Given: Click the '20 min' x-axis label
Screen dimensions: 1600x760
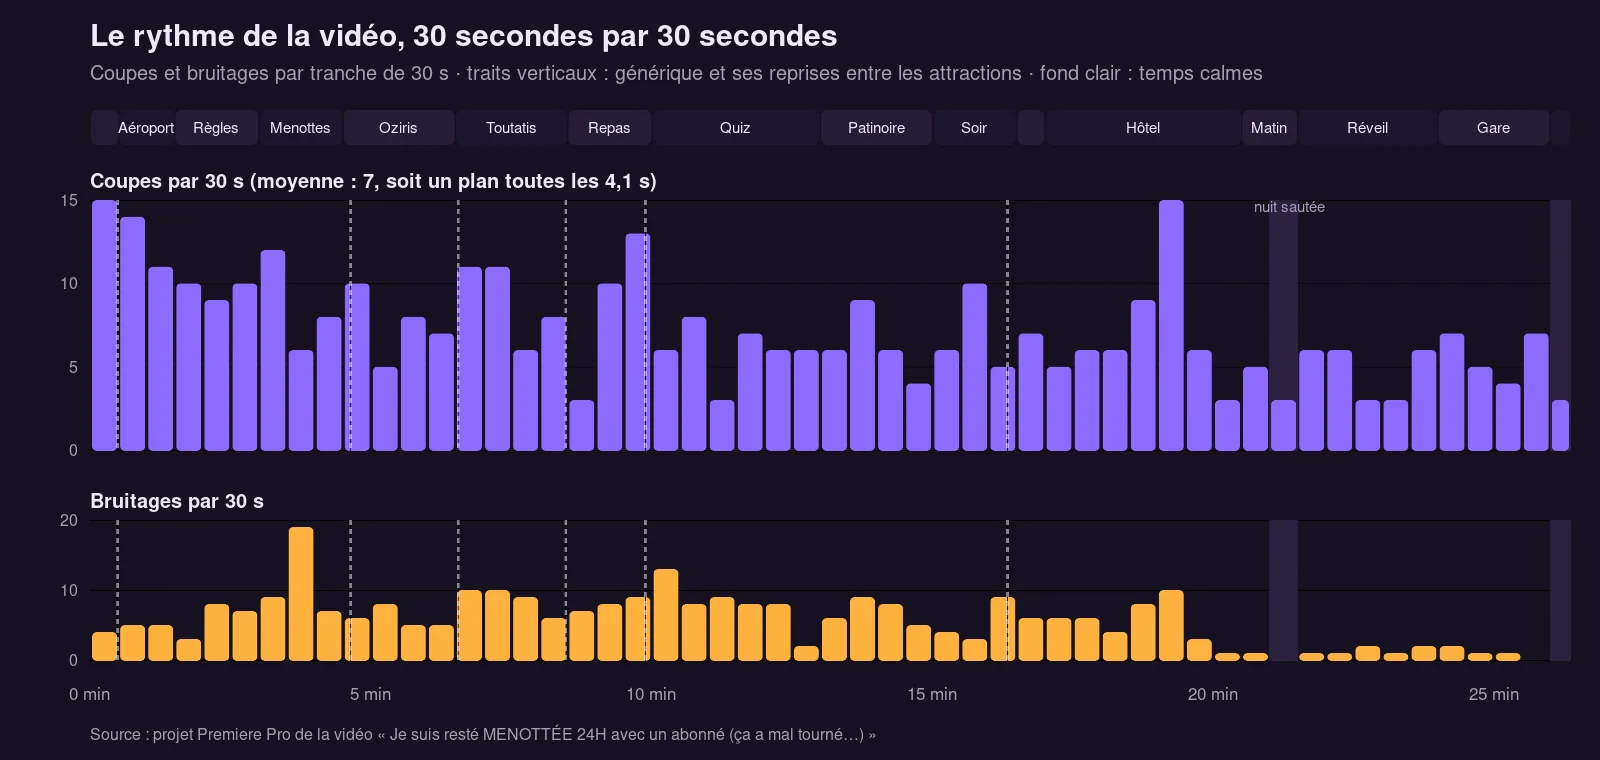Looking at the screenshot, I should [x=1213, y=694].
